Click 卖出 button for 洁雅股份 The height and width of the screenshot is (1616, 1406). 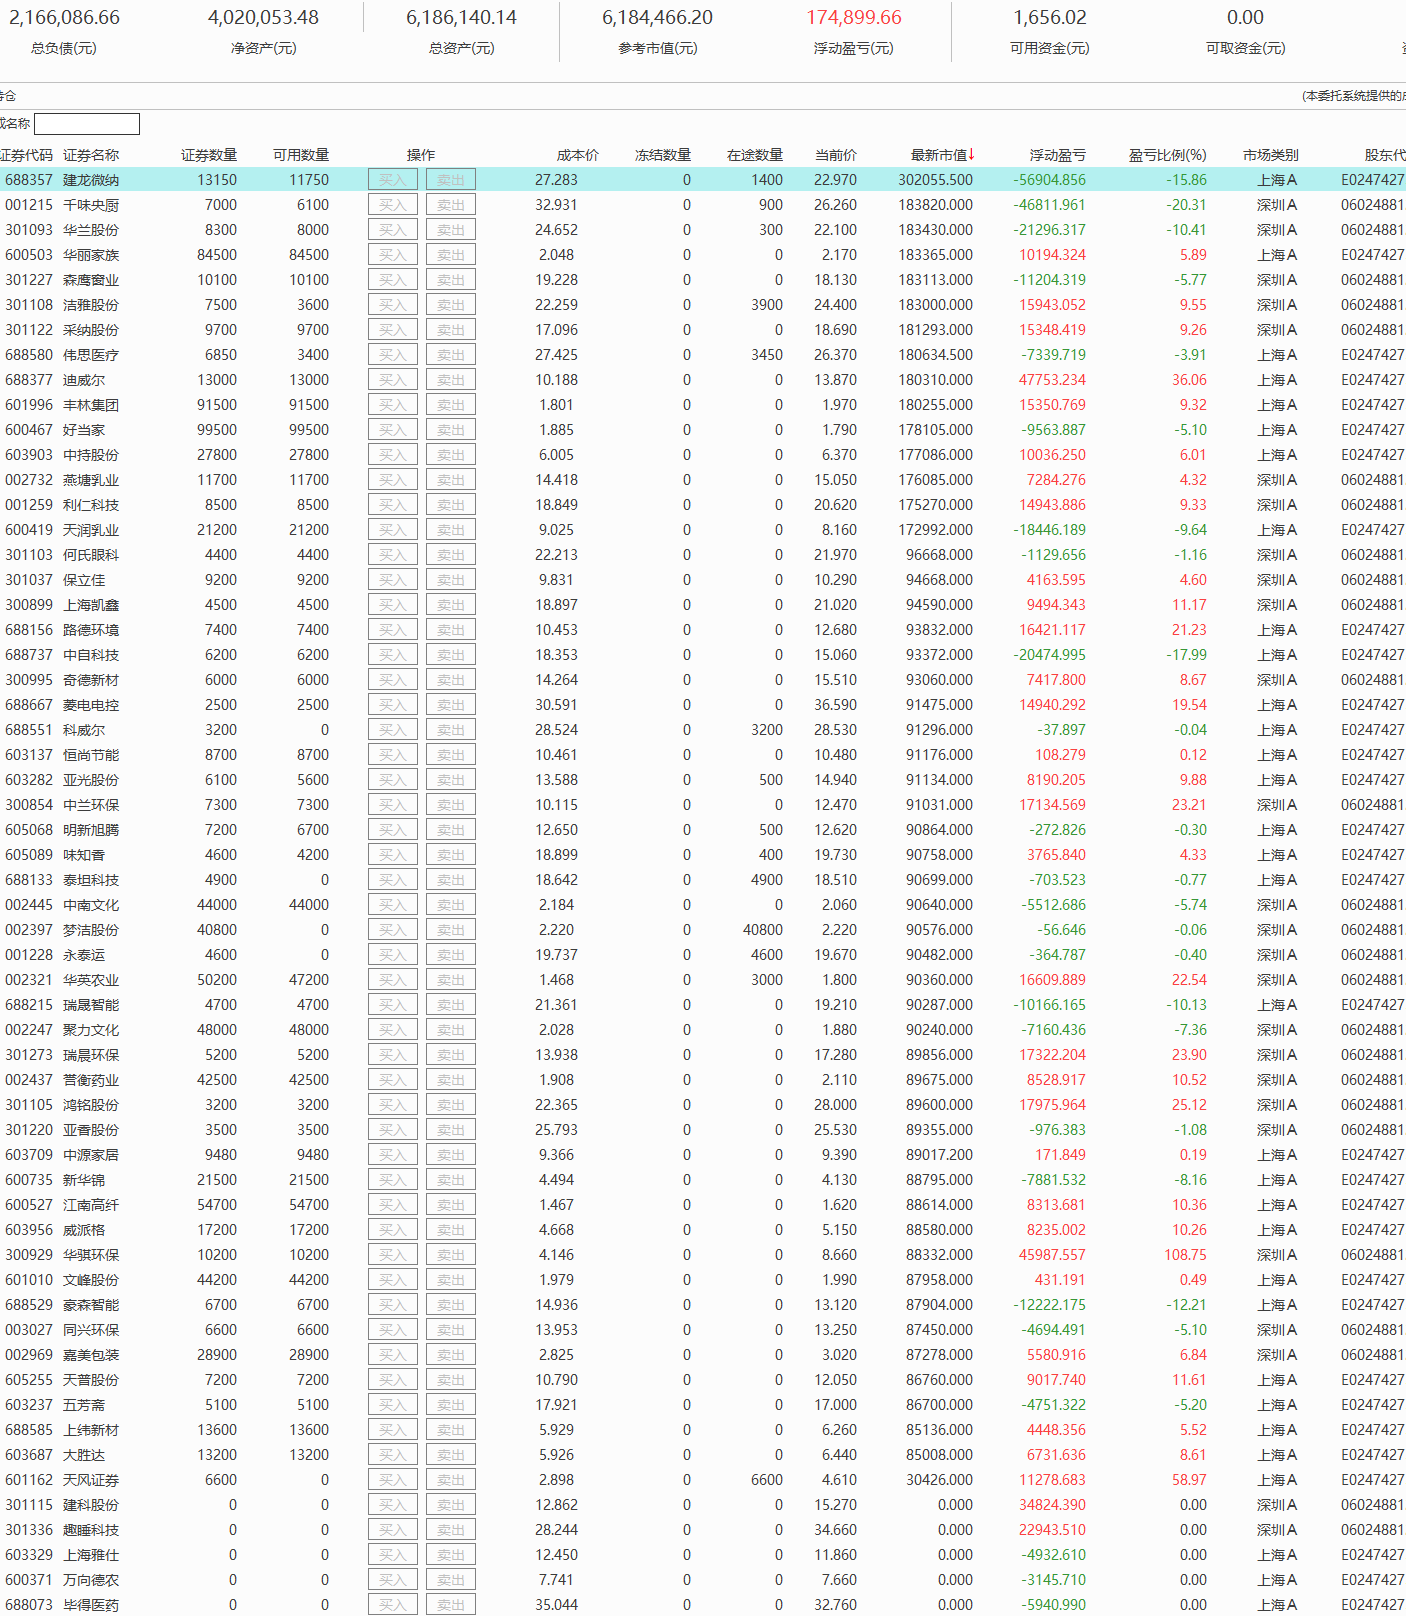click(x=451, y=305)
